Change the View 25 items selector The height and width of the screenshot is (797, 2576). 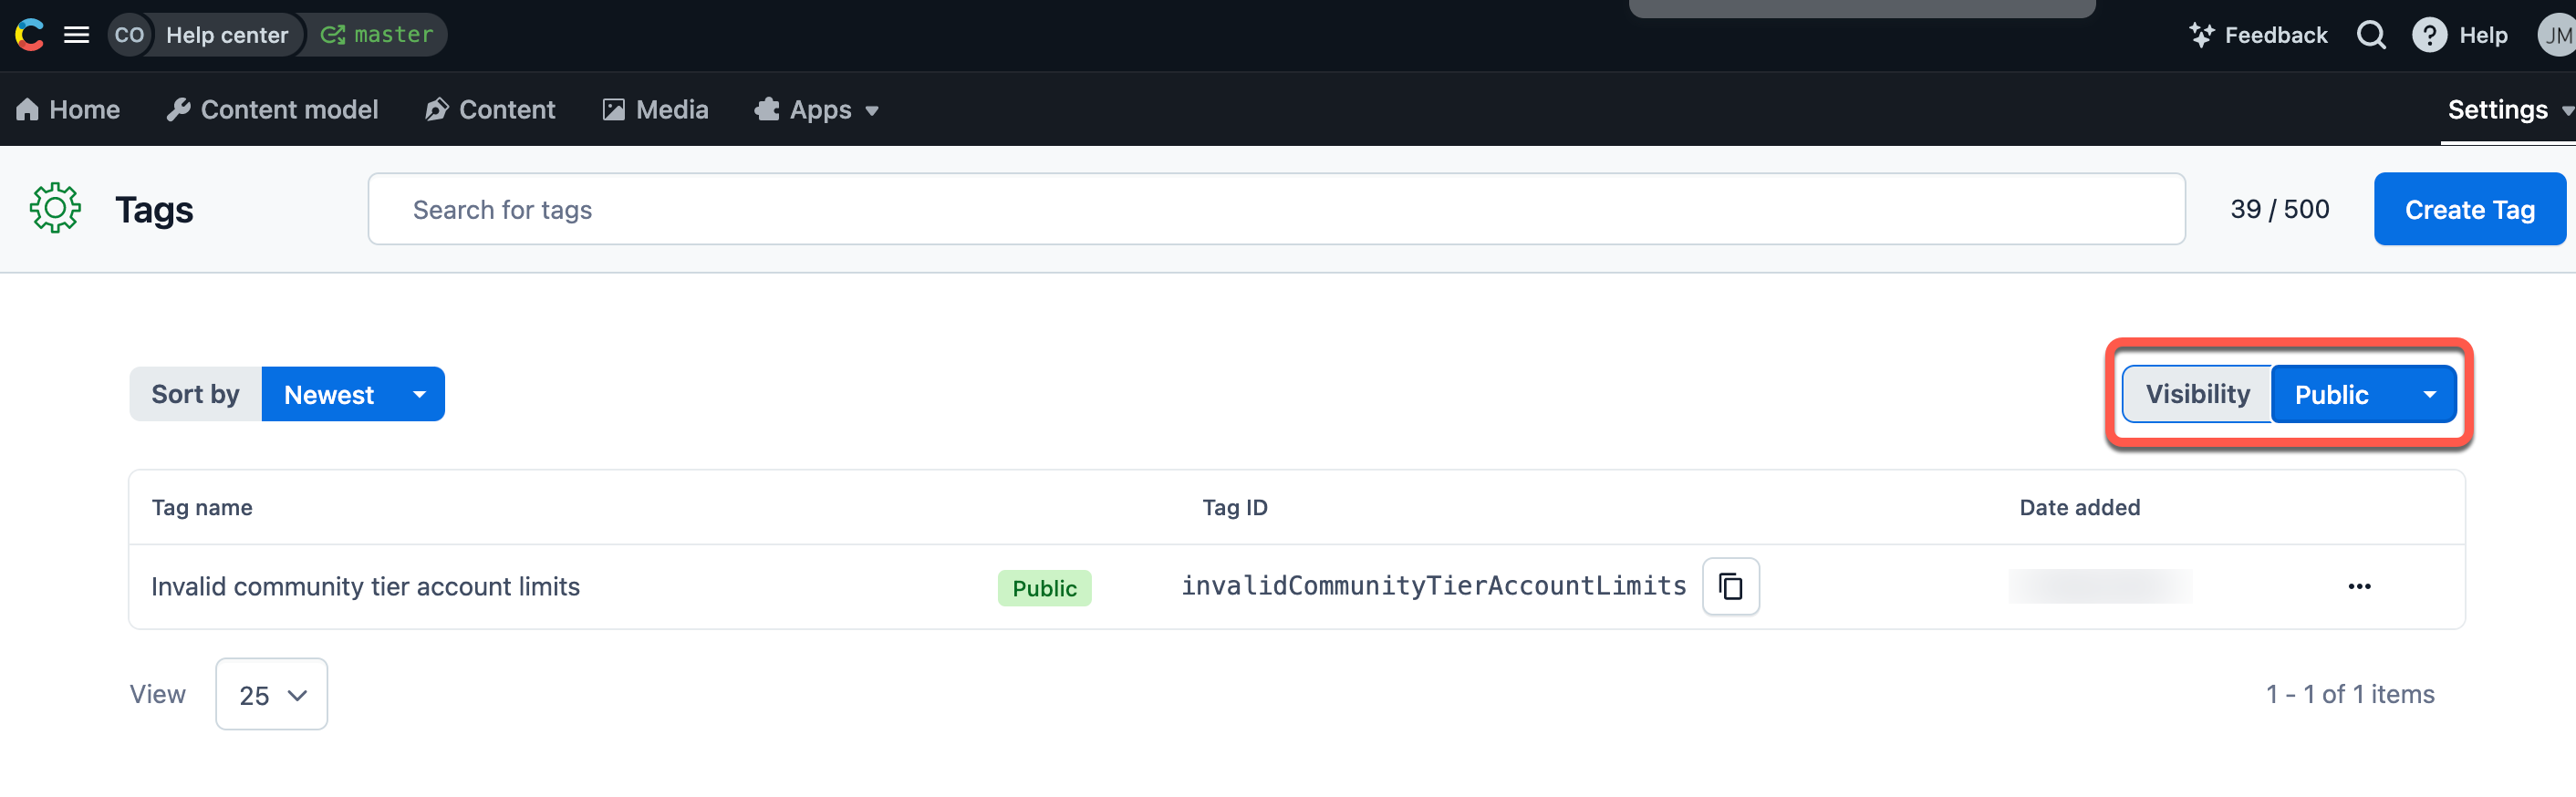(x=271, y=694)
